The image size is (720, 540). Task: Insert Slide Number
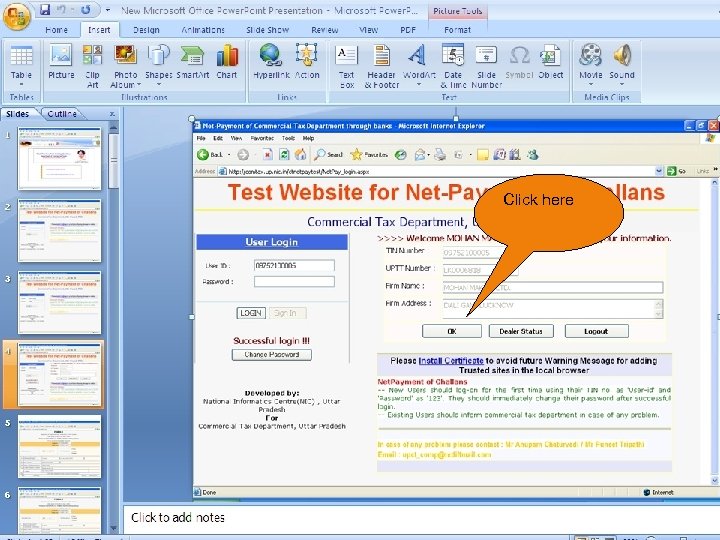click(x=486, y=67)
